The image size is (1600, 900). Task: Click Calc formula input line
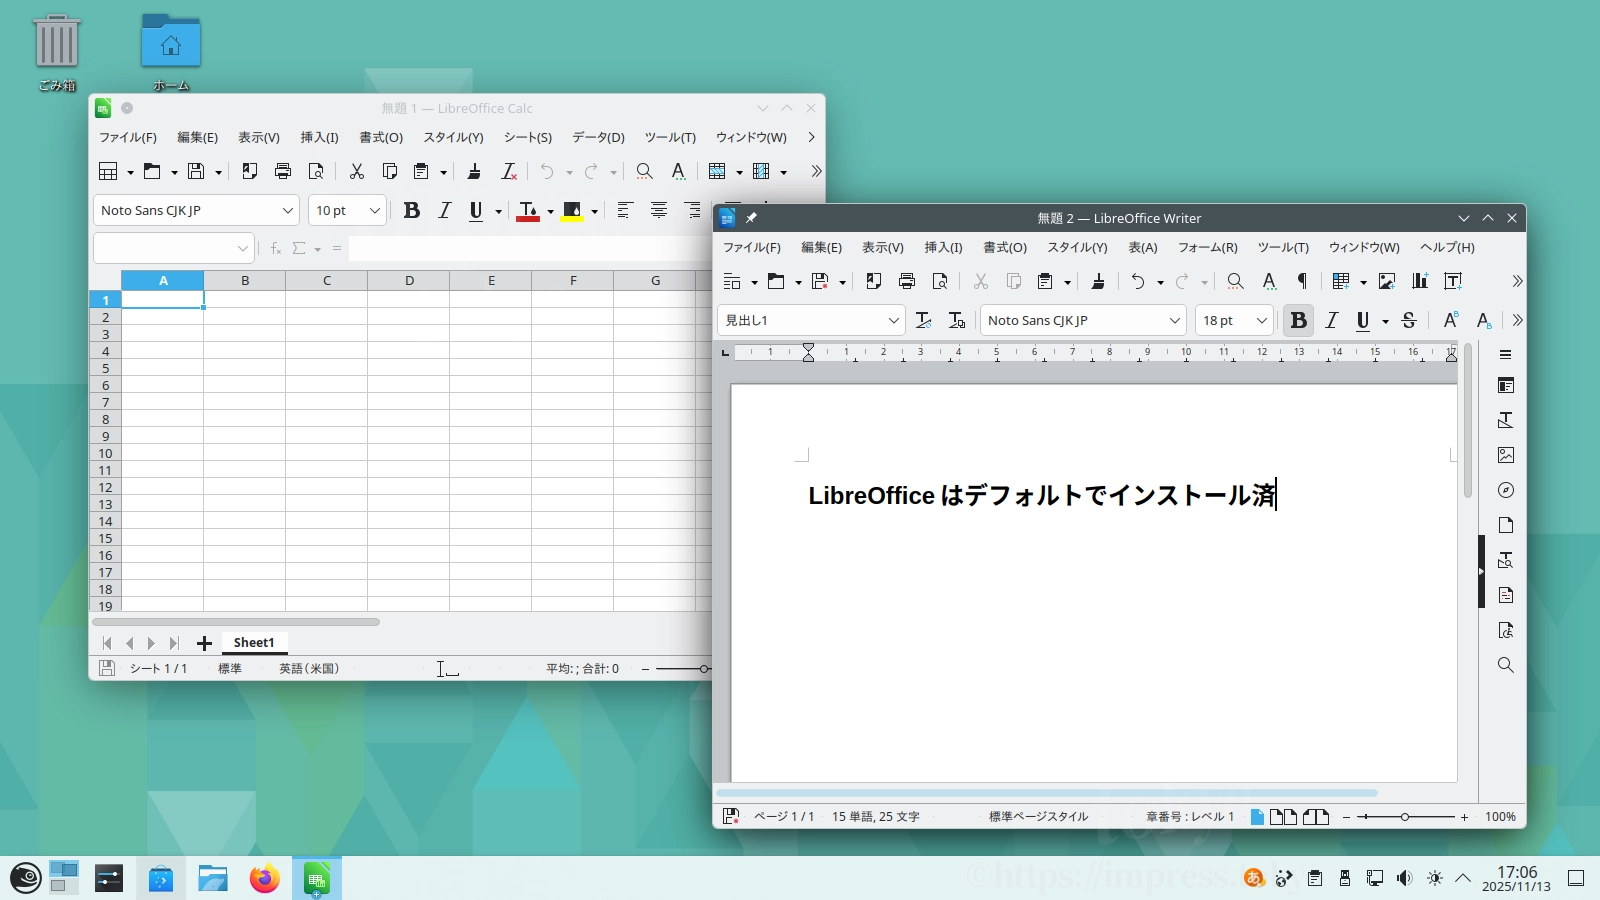[x=530, y=248]
